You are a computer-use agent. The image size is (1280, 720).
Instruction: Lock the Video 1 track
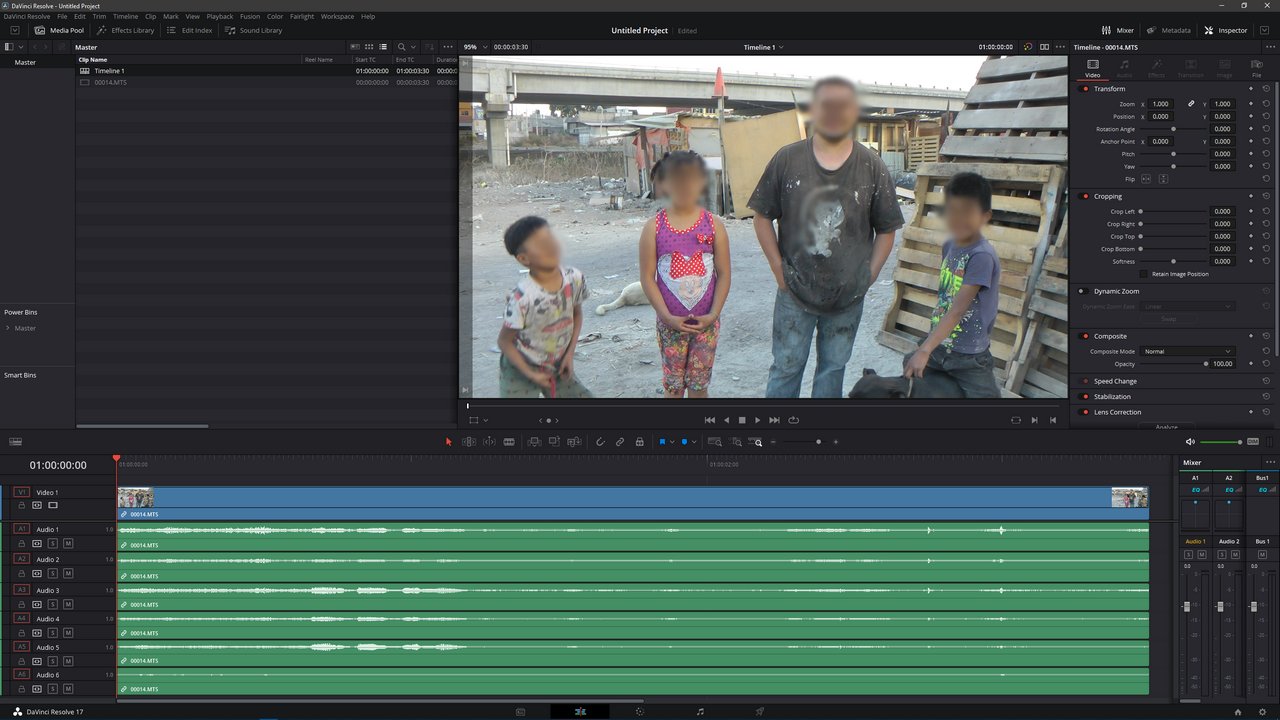point(22,505)
